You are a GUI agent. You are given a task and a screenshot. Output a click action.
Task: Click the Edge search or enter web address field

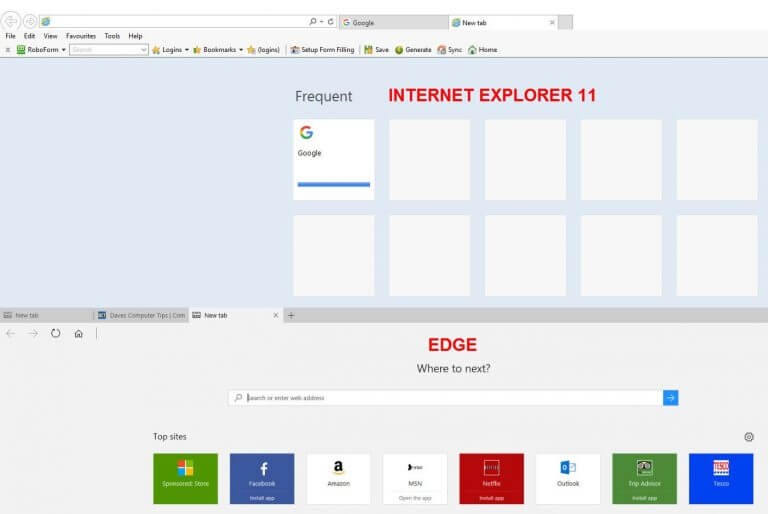point(445,398)
